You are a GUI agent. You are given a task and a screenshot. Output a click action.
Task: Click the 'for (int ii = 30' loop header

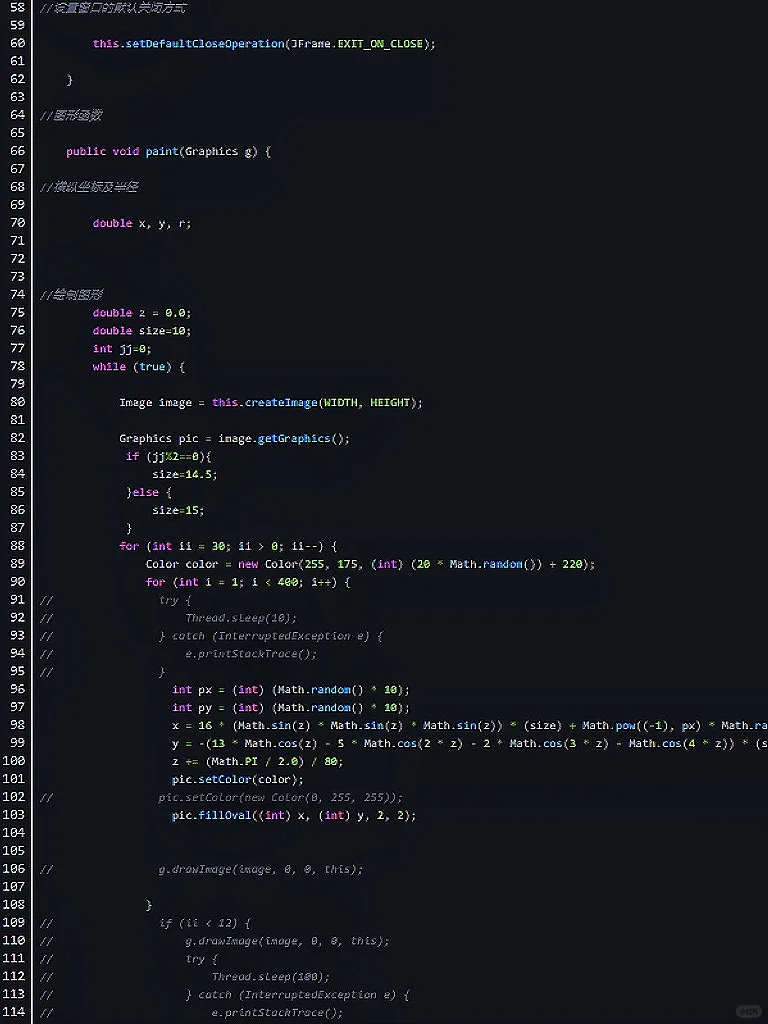pyautogui.click(x=228, y=547)
